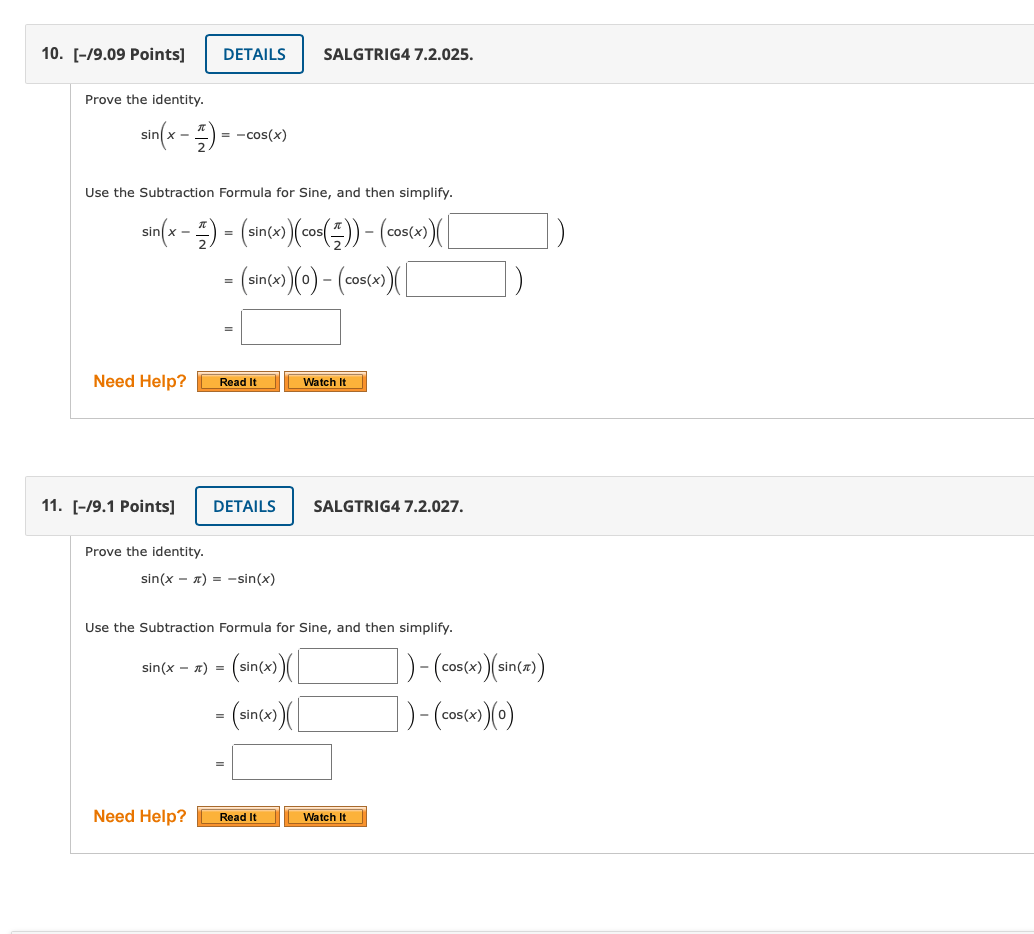Screen dimensions: 1034x934
Task: Click the SALGTRIG4 7.2.025. reference text
Action: click(398, 55)
